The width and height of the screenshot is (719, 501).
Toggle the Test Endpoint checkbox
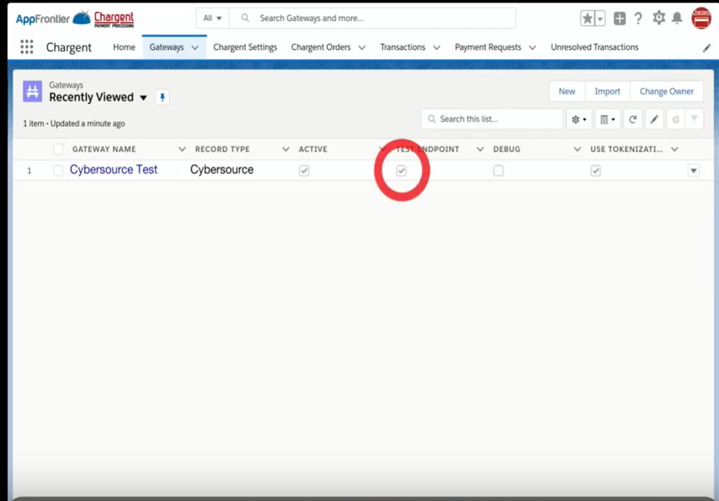401,171
